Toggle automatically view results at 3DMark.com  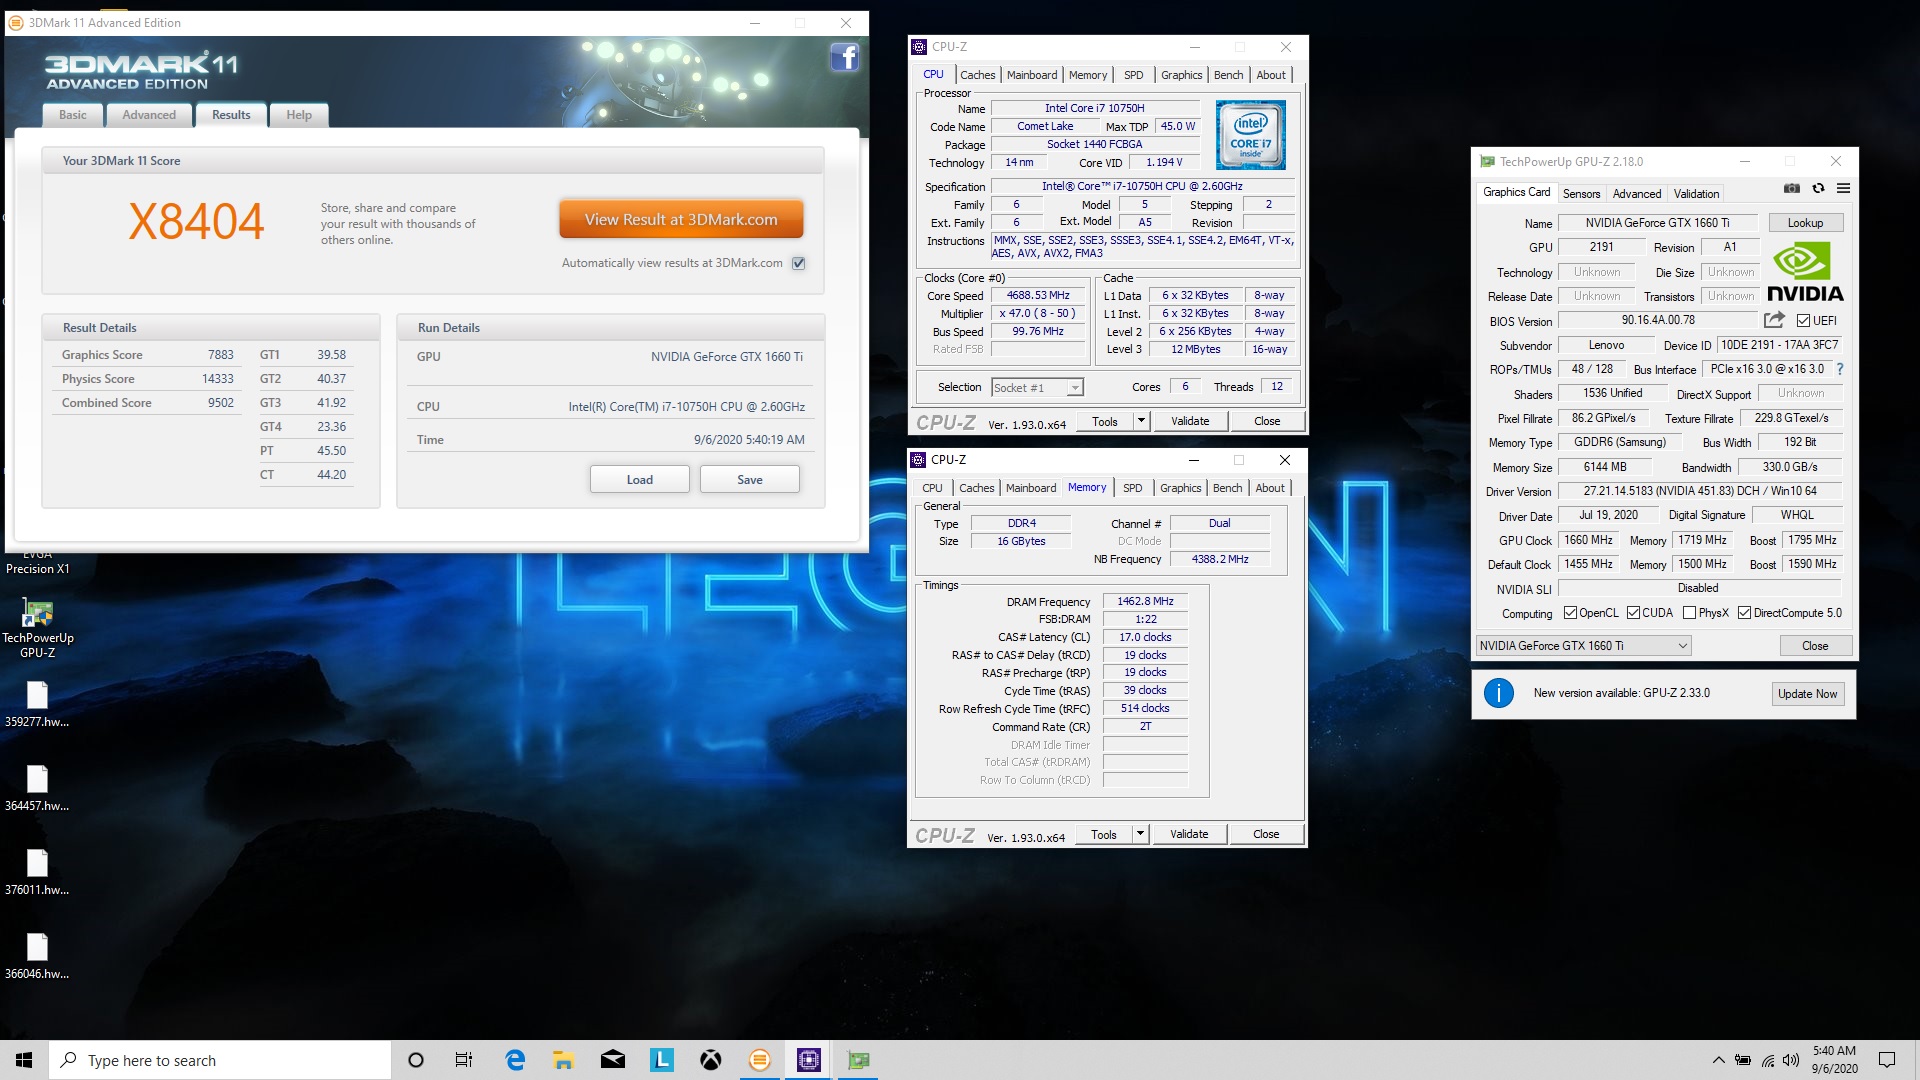798,263
